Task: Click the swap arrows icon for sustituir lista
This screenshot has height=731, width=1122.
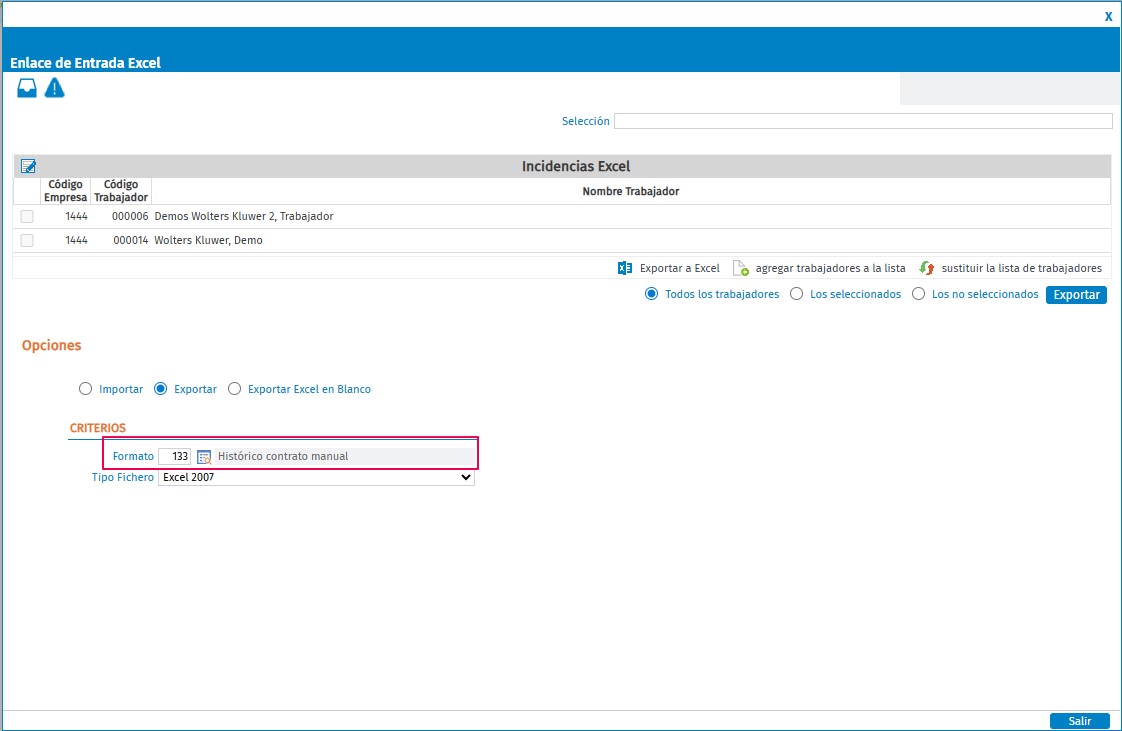Action: tap(927, 268)
